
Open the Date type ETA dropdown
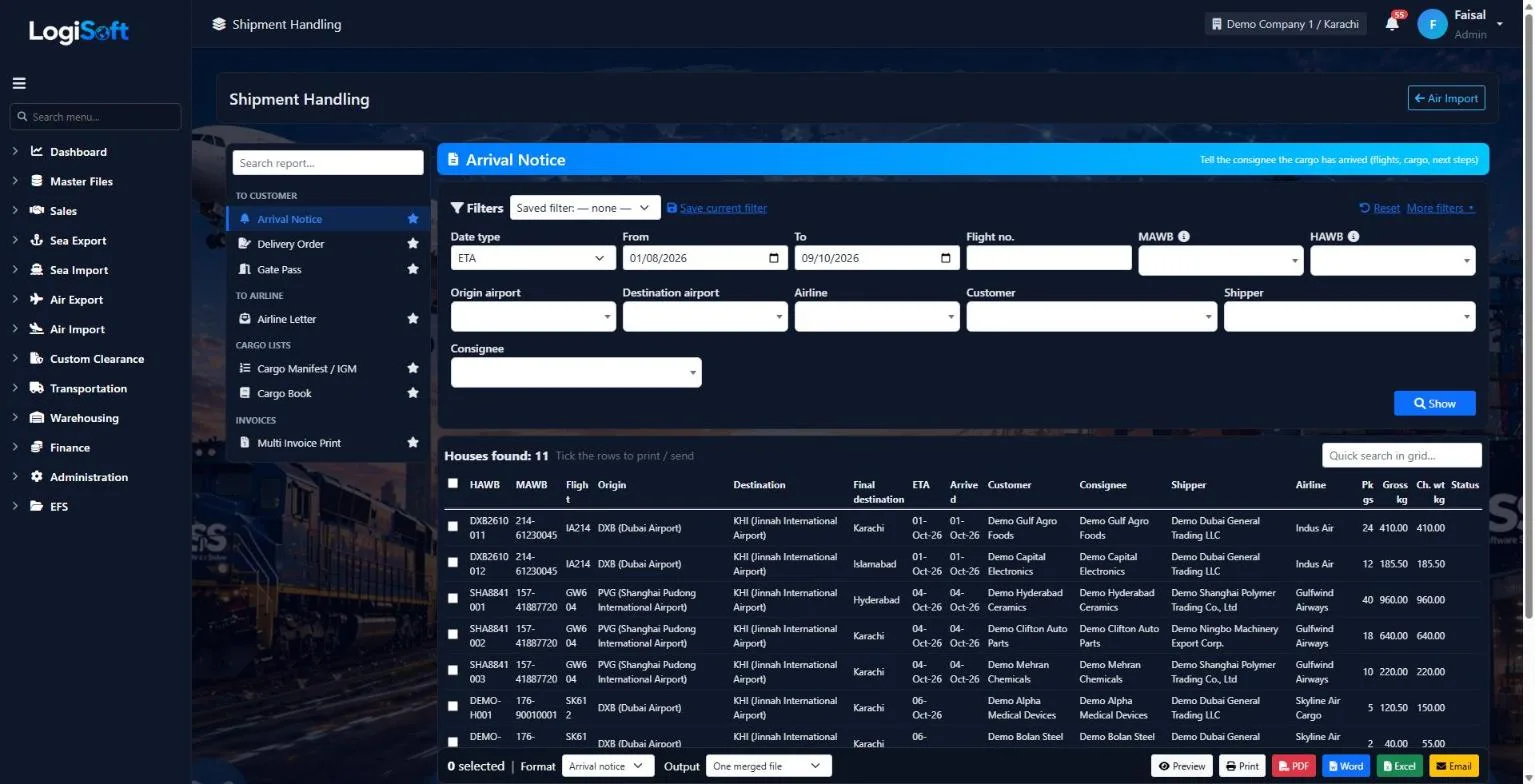click(533, 258)
